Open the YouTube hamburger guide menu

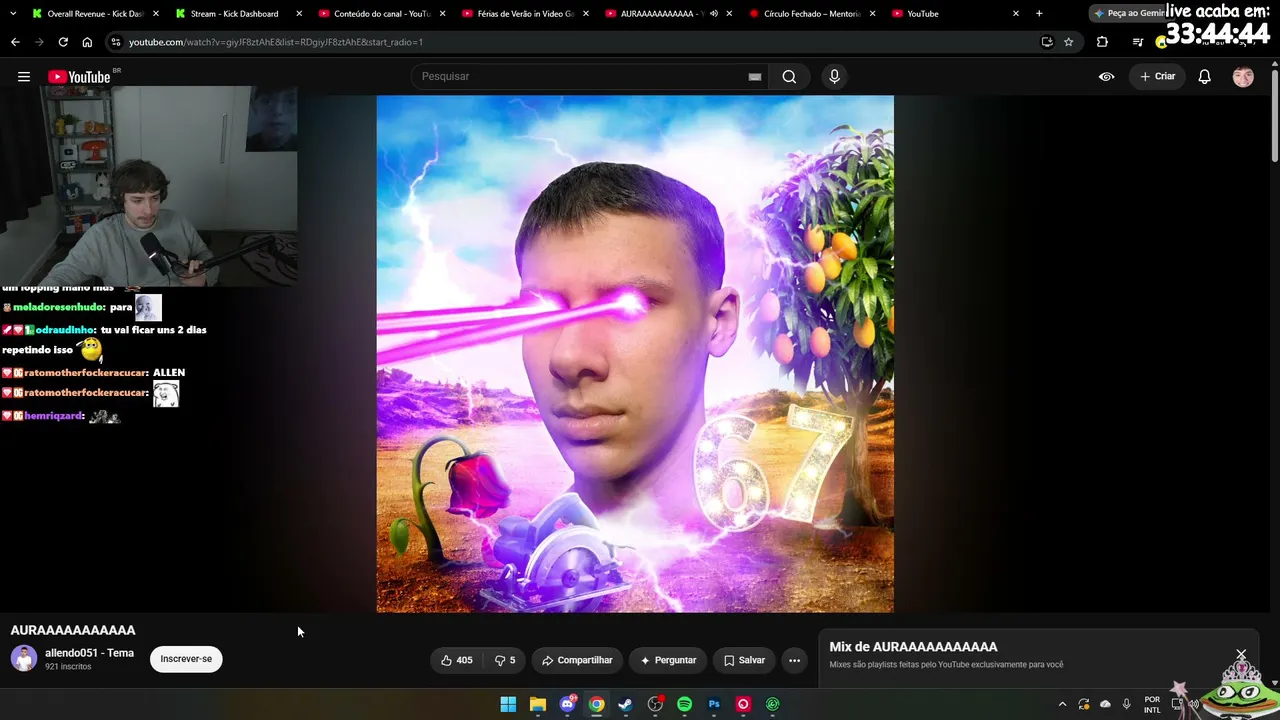(x=24, y=76)
